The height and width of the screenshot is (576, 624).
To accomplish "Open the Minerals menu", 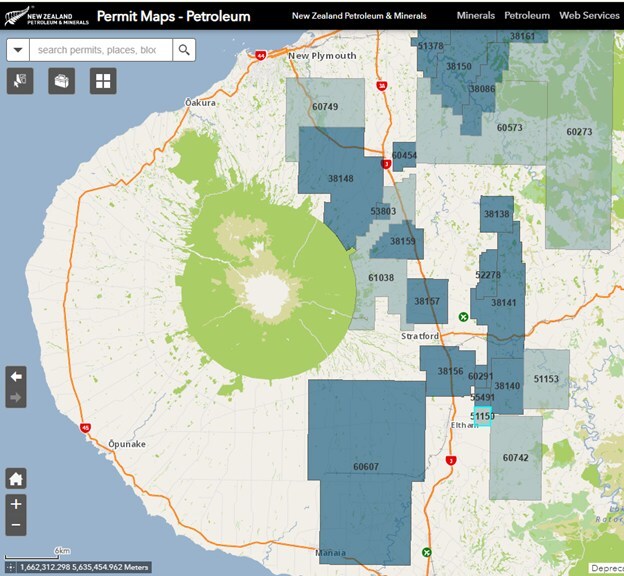I will pyautogui.click(x=475, y=16).
